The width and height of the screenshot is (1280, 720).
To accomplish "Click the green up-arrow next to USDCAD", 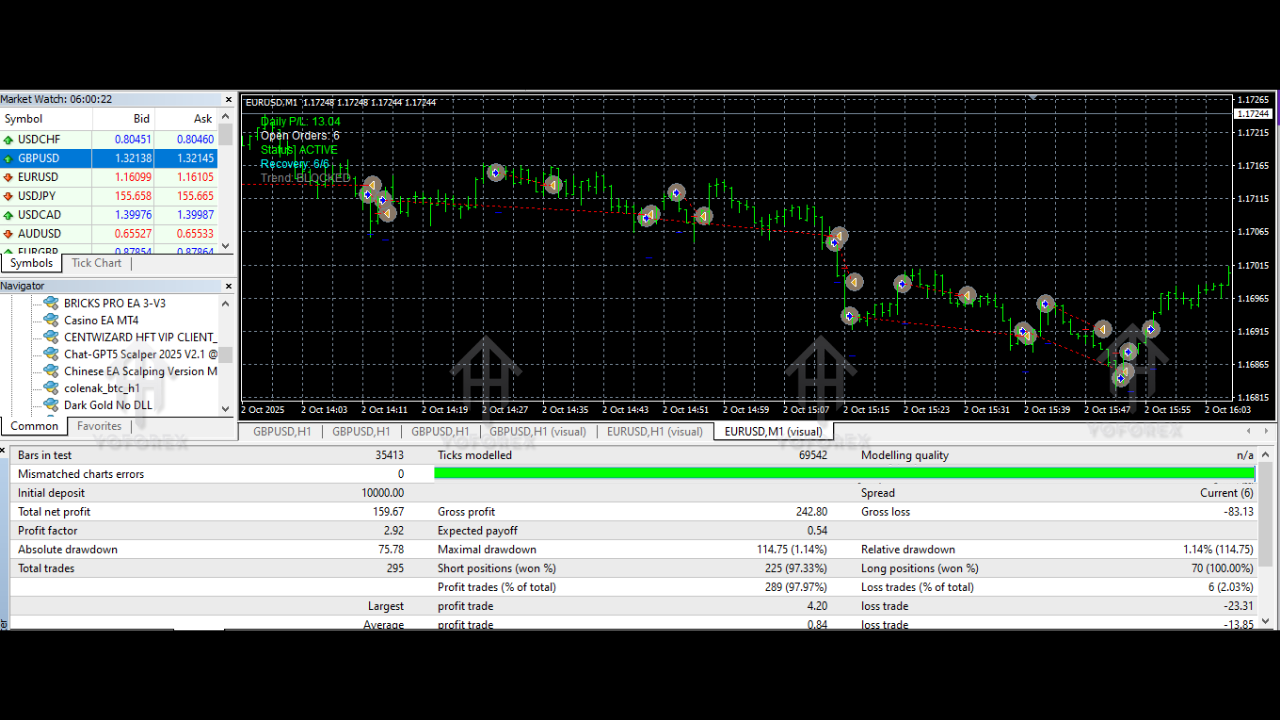I will click(8, 214).
